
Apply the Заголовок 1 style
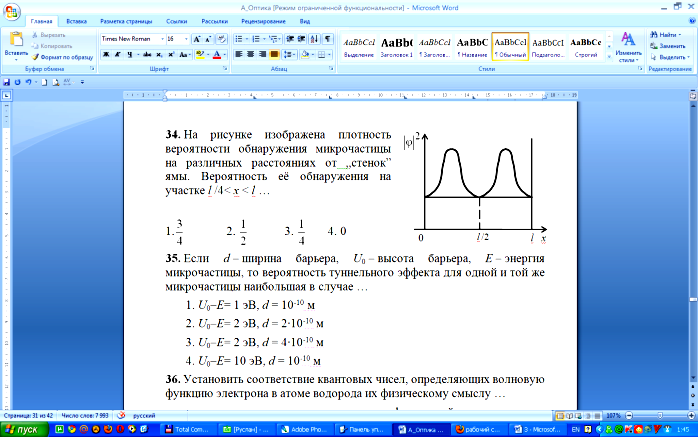397,47
